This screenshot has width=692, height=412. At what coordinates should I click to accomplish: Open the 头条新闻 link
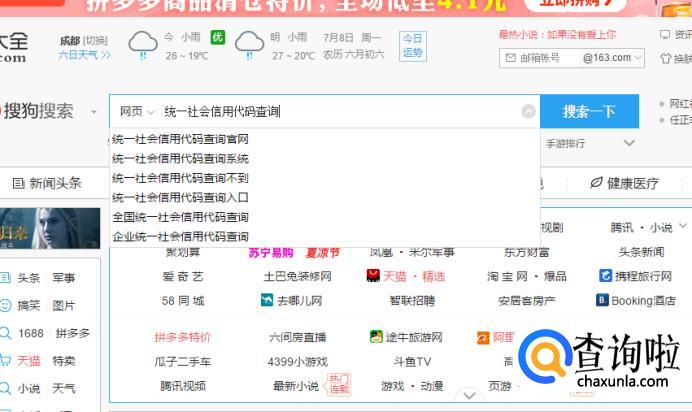pos(641,252)
